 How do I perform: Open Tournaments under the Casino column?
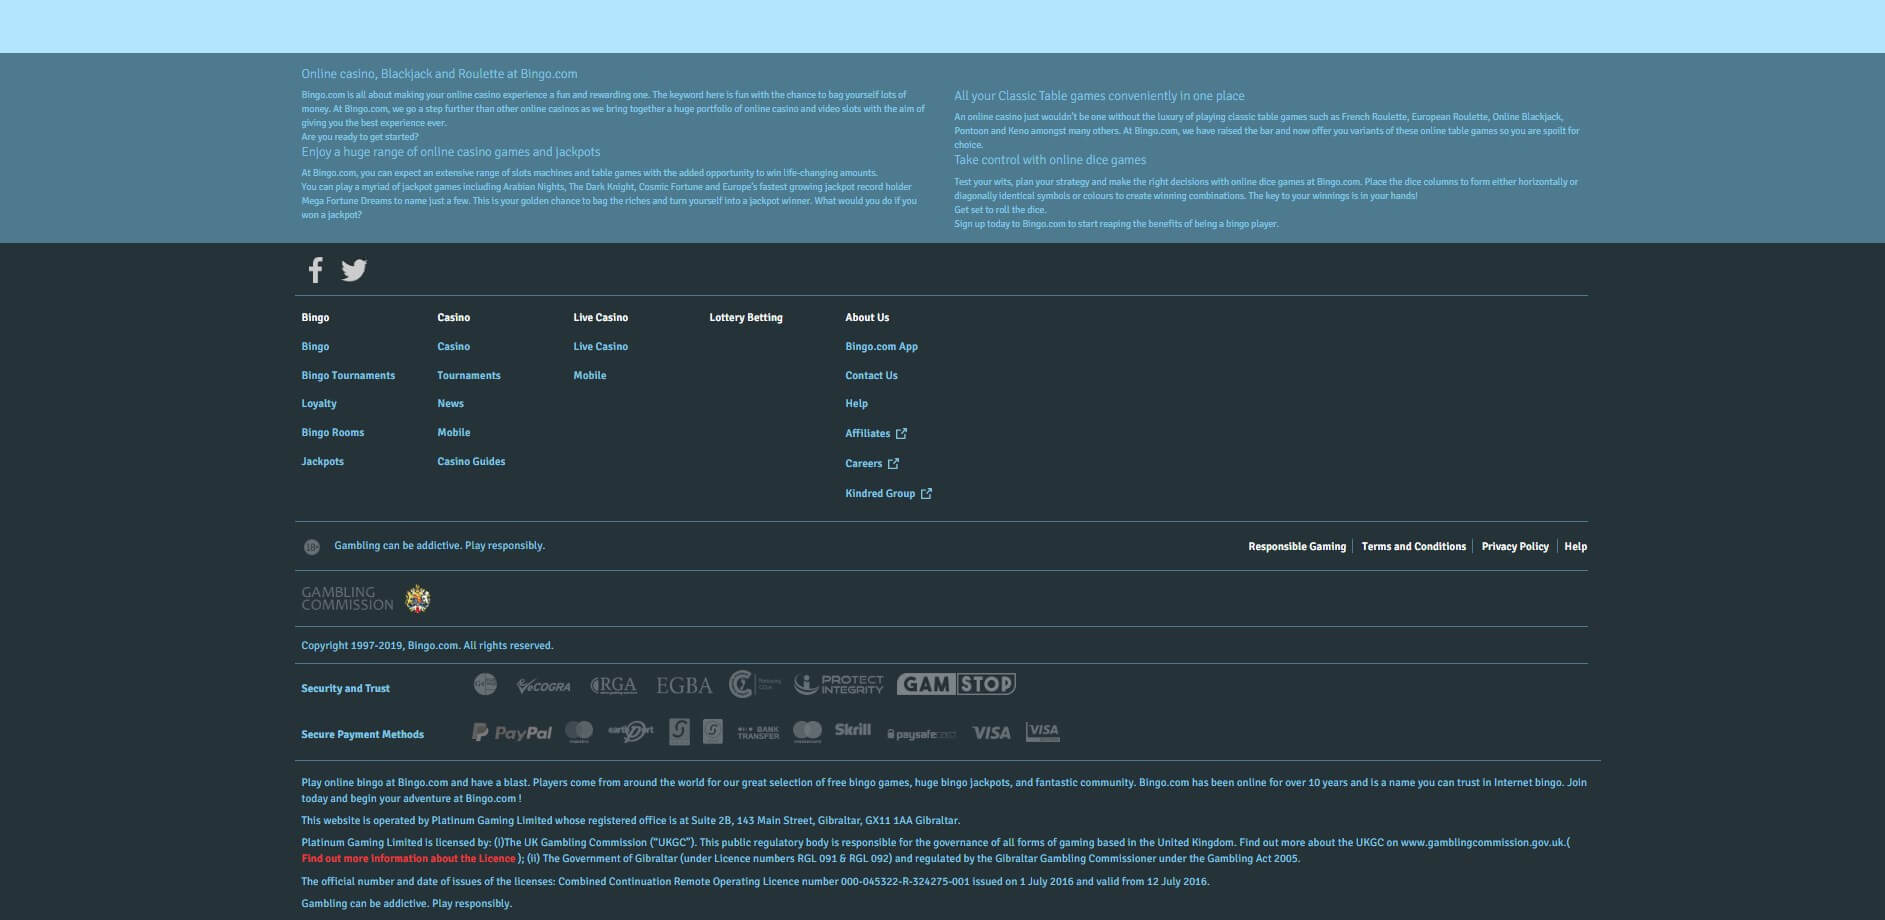(x=469, y=375)
